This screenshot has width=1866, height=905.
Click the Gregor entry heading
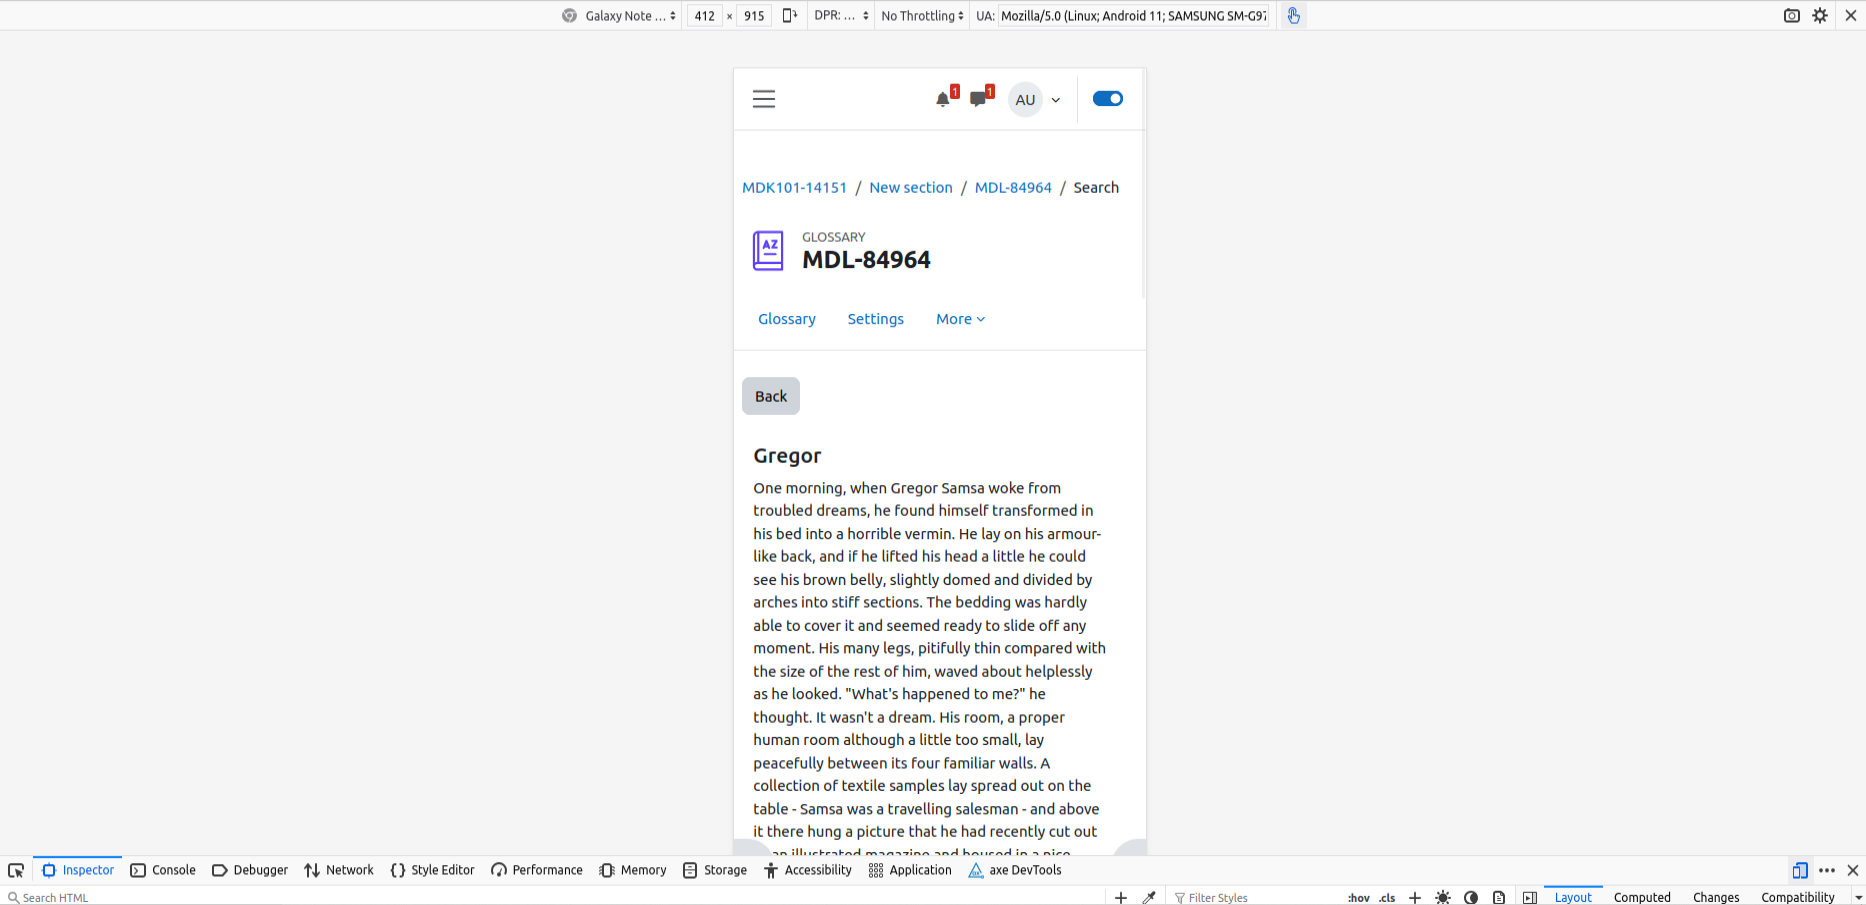(787, 455)
